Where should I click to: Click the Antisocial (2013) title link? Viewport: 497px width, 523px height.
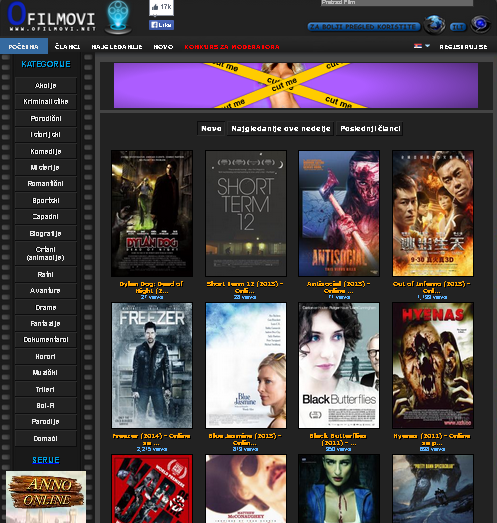point(339,287)
